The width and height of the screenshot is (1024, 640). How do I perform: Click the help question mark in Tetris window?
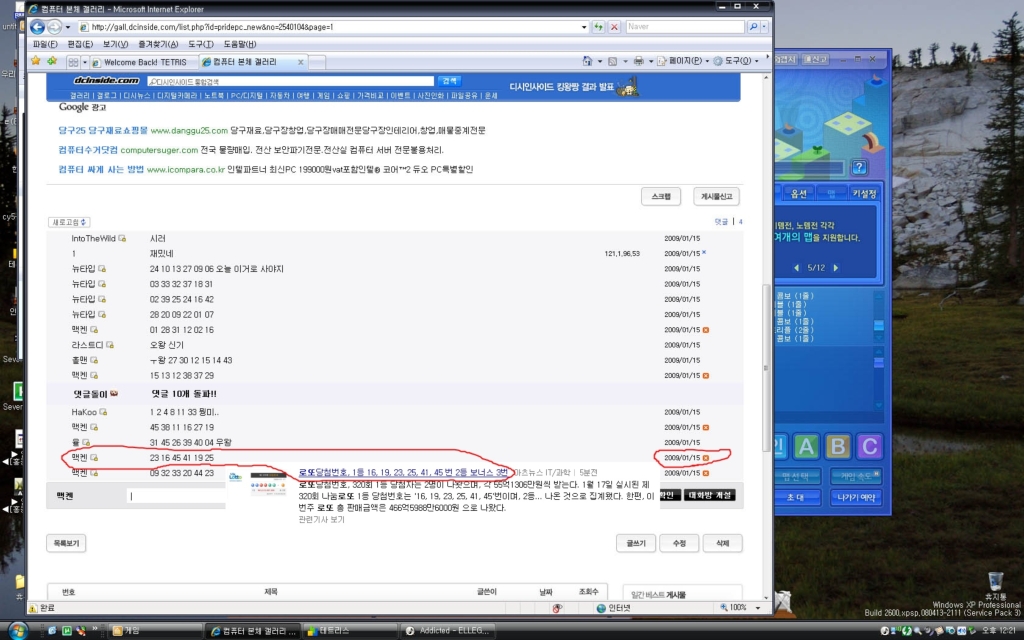859,167
